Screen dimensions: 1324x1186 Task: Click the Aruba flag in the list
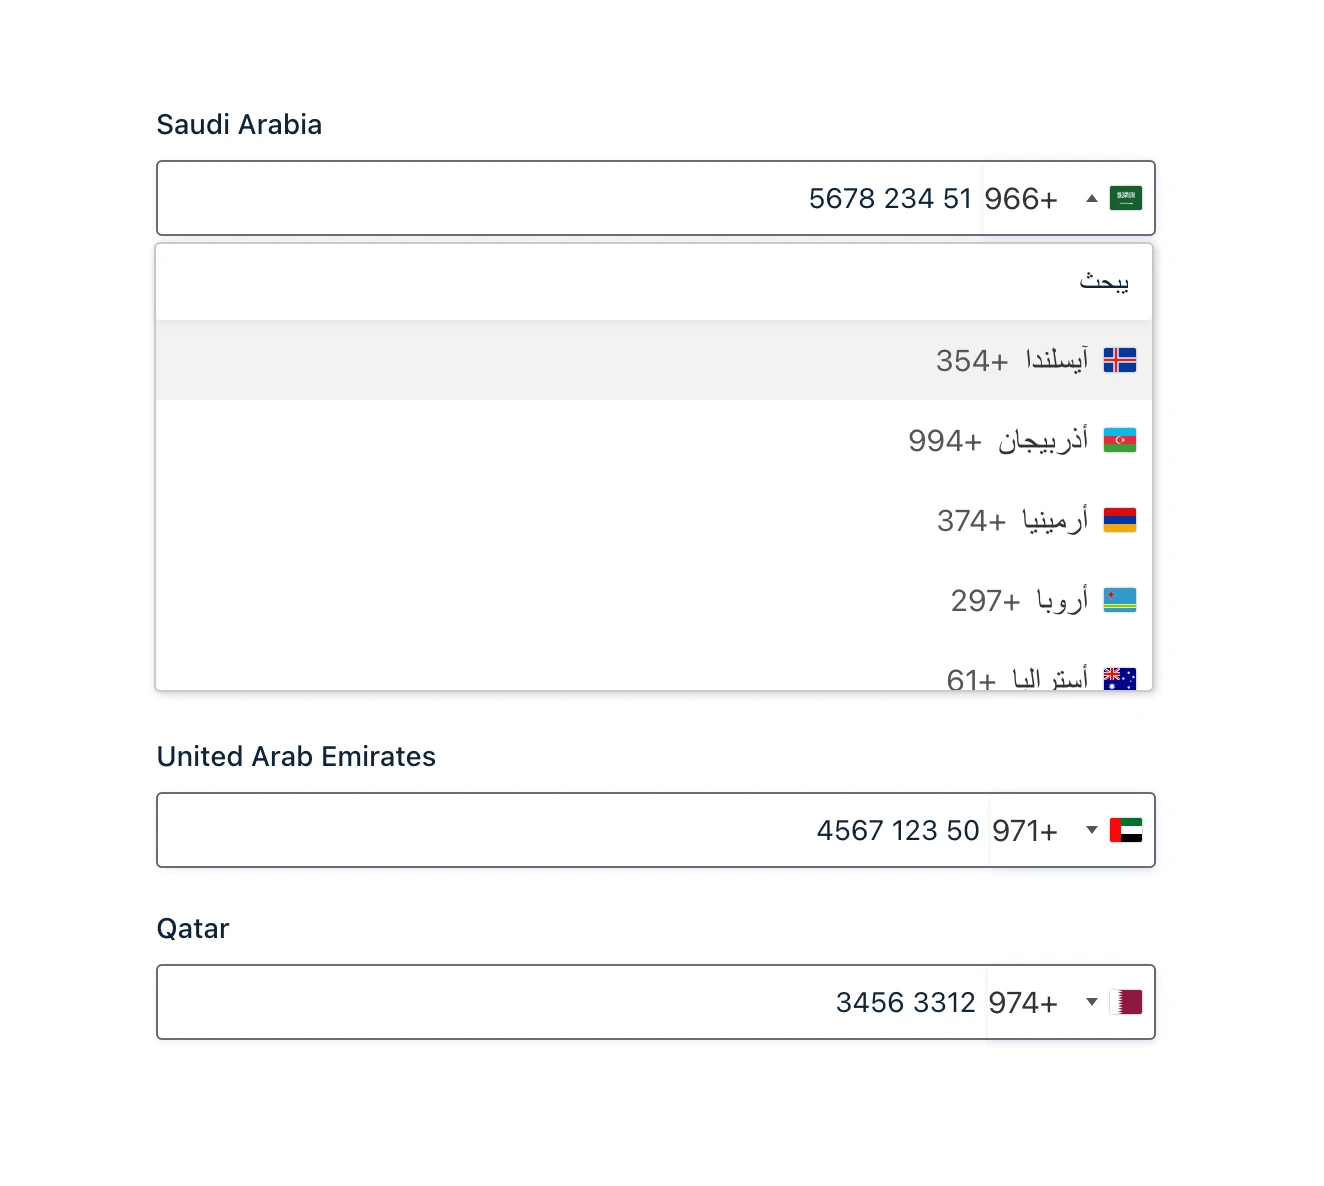1120,600
